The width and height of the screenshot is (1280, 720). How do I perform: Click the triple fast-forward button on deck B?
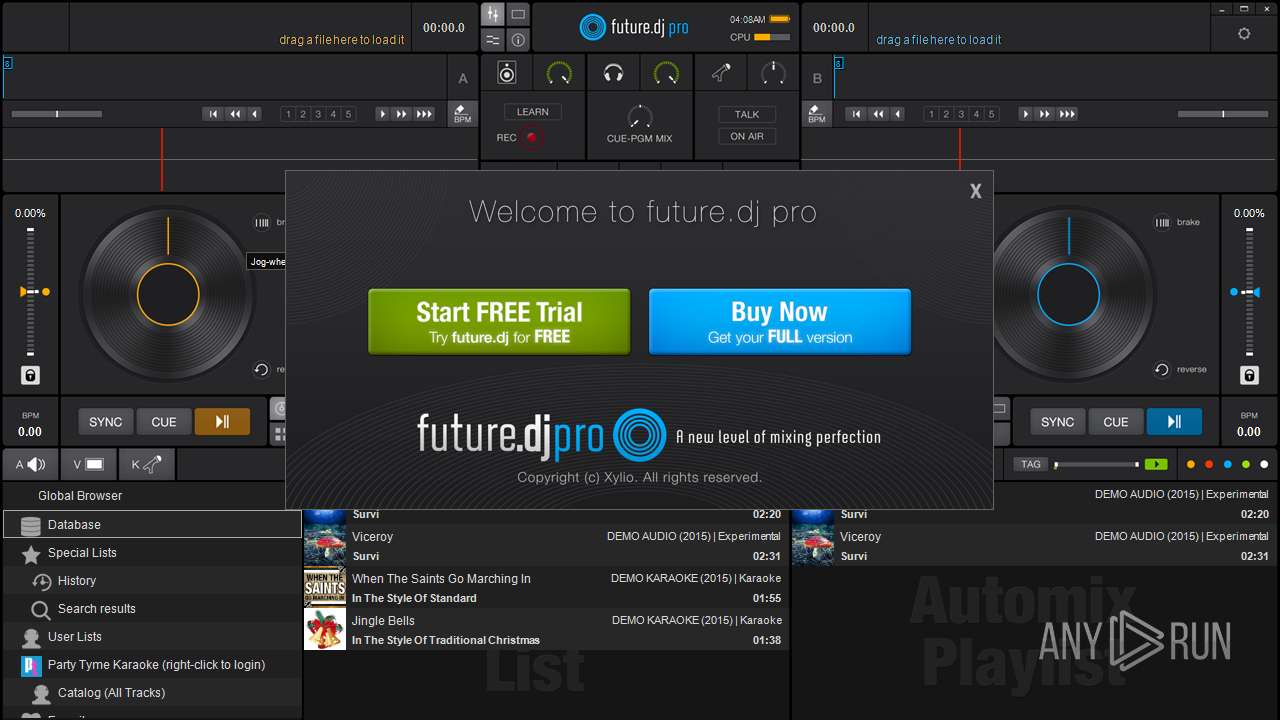coord(1067,114)
